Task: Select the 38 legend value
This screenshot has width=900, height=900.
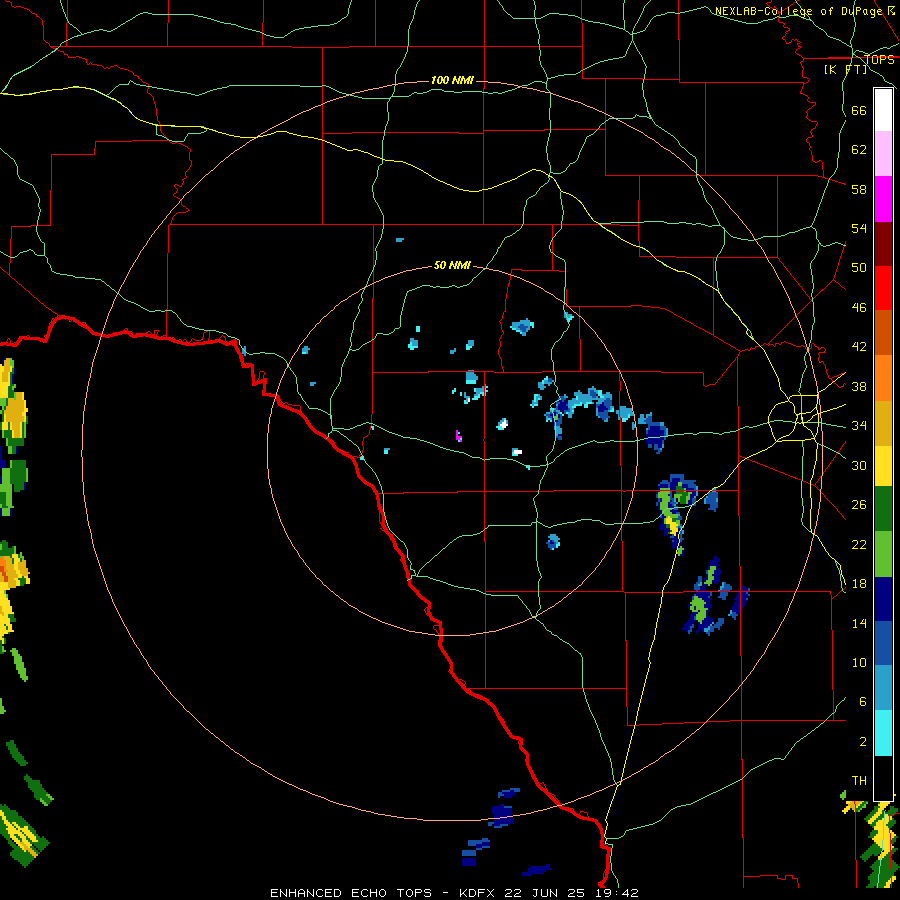Action: click(859, 386)
